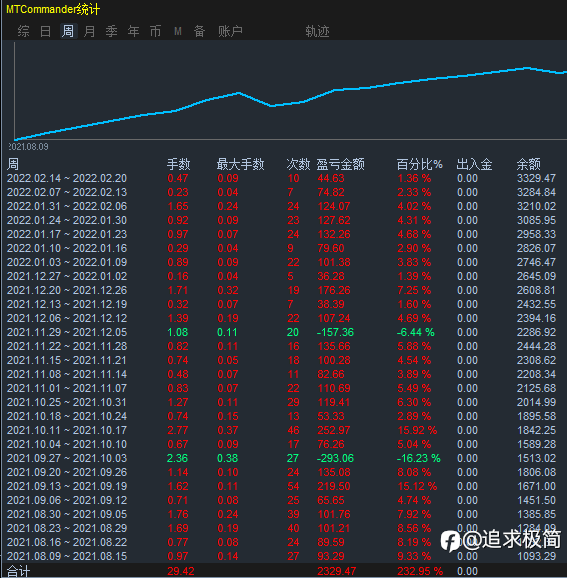
Task: Open the 币 currency tab
Action: (x=156, y=31)
